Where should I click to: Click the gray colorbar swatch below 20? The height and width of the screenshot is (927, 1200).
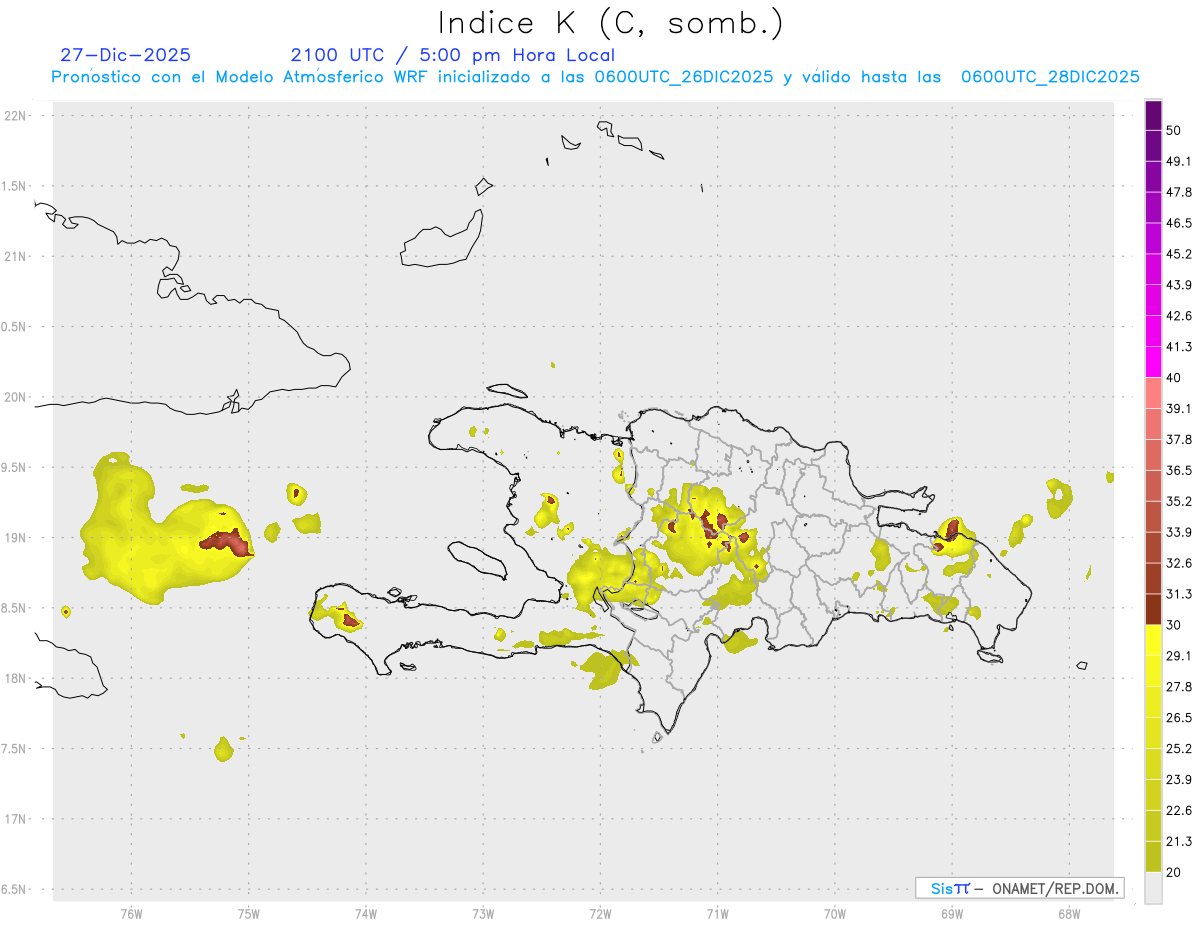1154,888
